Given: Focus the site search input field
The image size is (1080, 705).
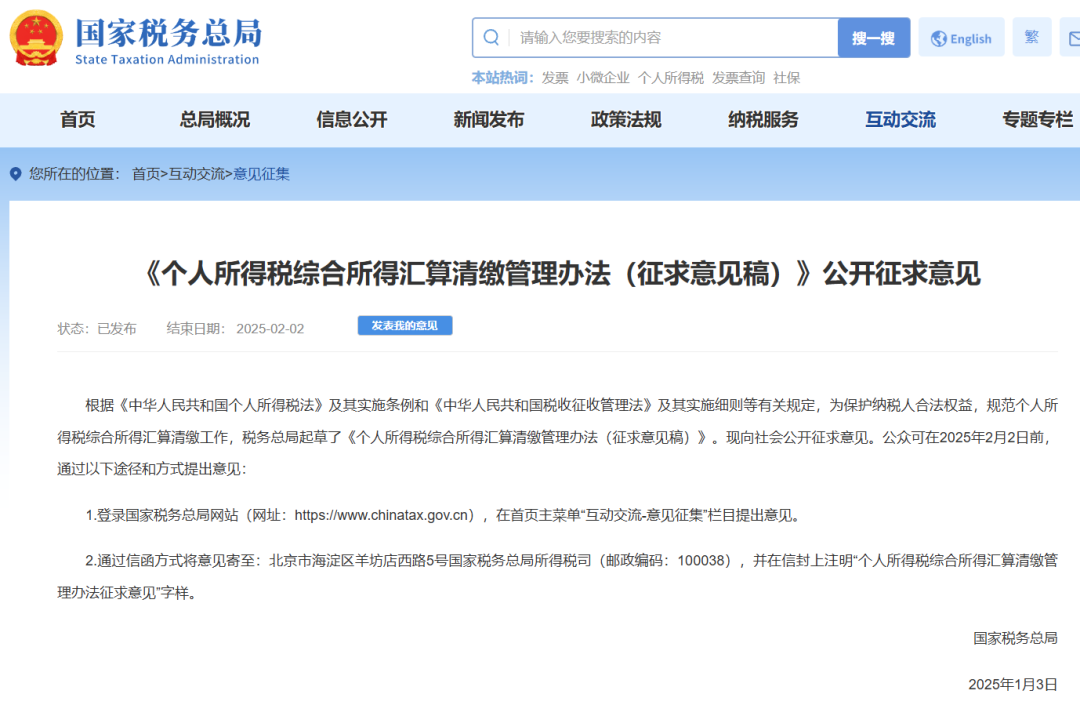Looking at the screenshot, I should (670, 38).
